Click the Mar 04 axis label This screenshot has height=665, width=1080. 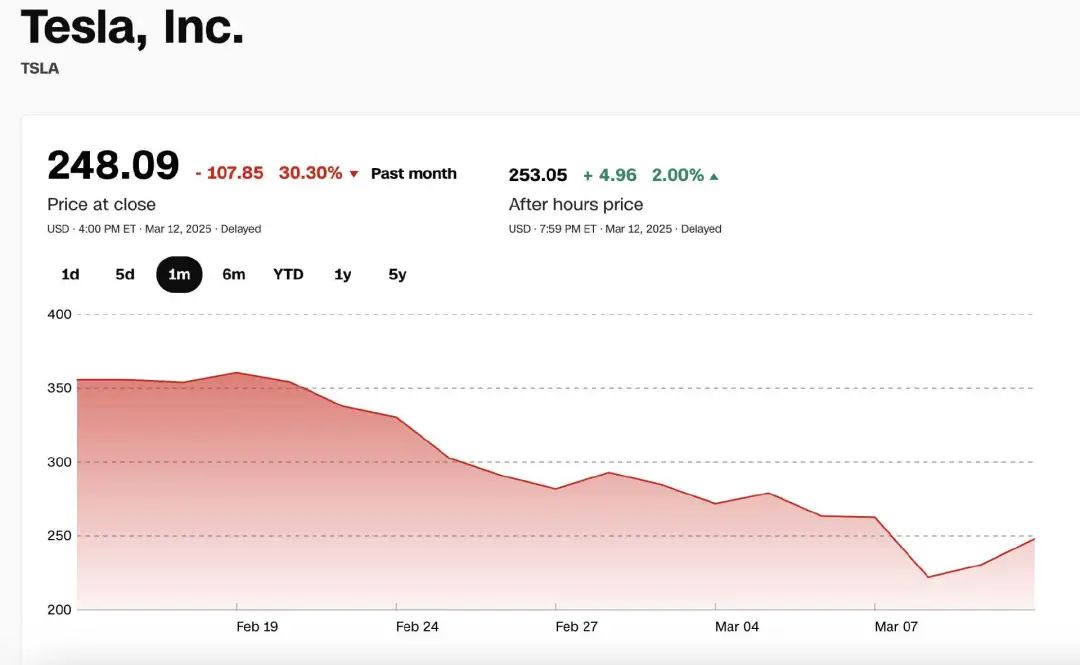tap(737, 627)
